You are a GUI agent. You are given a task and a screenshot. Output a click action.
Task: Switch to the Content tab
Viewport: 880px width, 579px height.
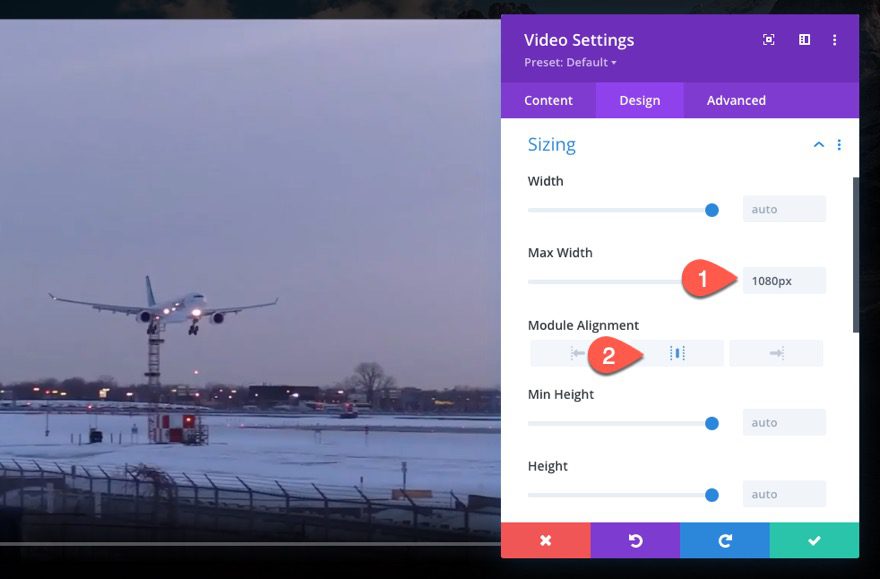click(x=548, y=100)
